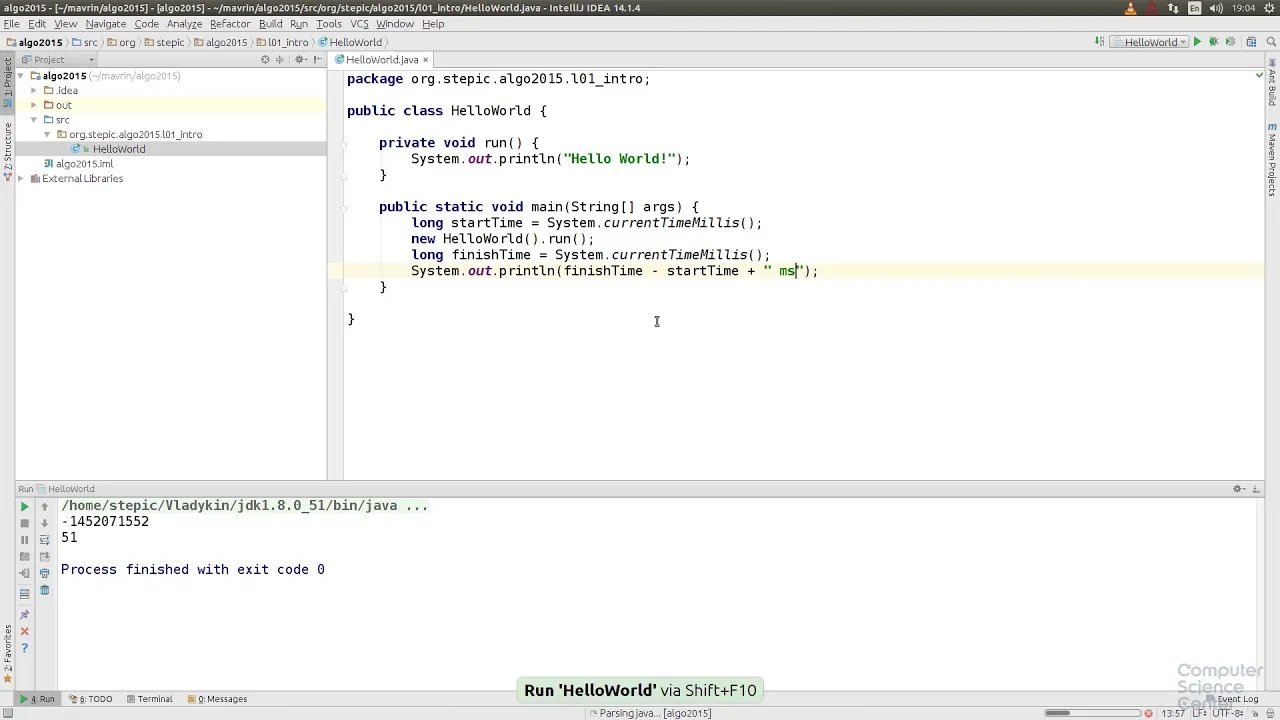This screenshot has height=720, width=1280.
Task: Toggle the 4: Run tool window button
Action: (38, 699)
